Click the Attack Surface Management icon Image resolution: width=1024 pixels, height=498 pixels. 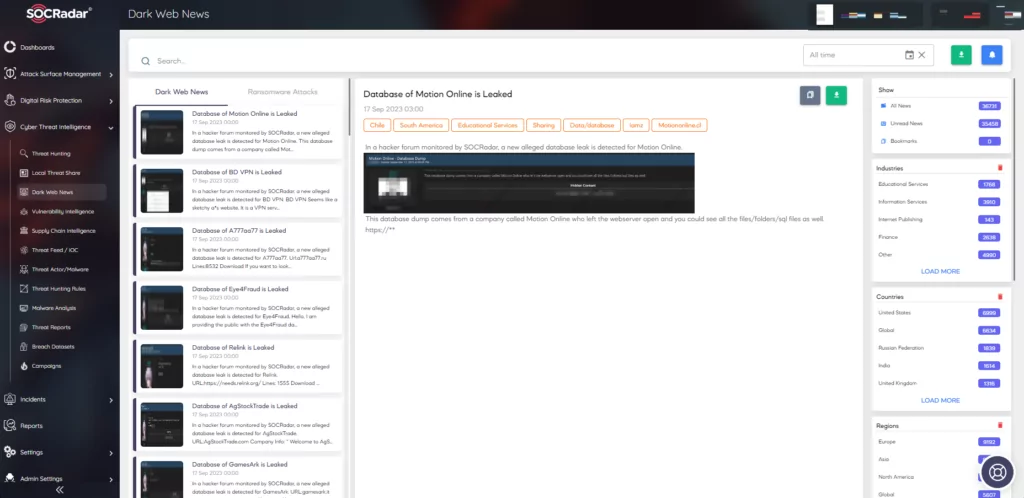(10, 74)
